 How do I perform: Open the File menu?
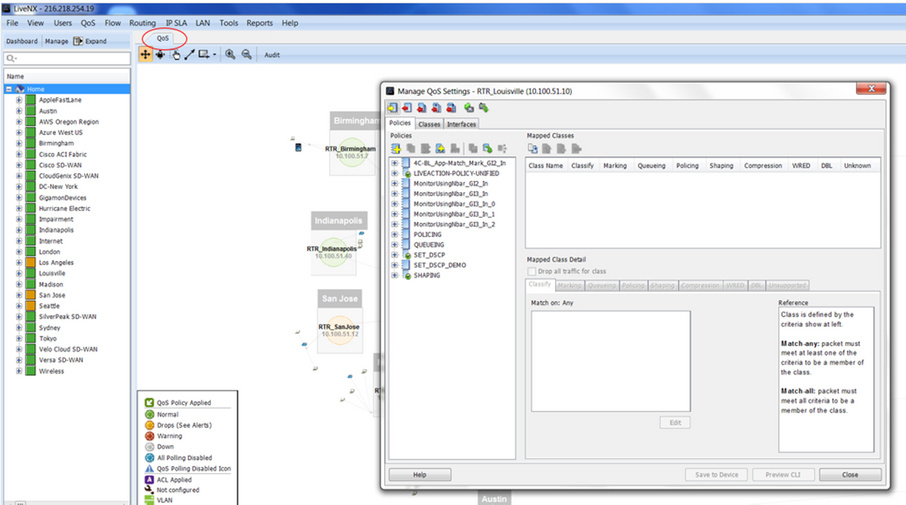point(12,23)
